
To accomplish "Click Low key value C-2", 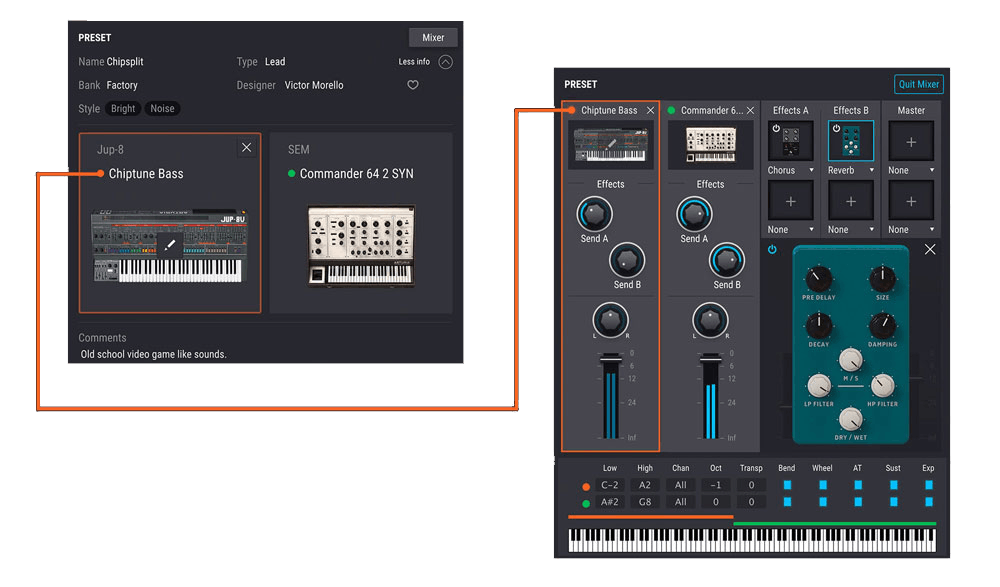I will [610, 485].
